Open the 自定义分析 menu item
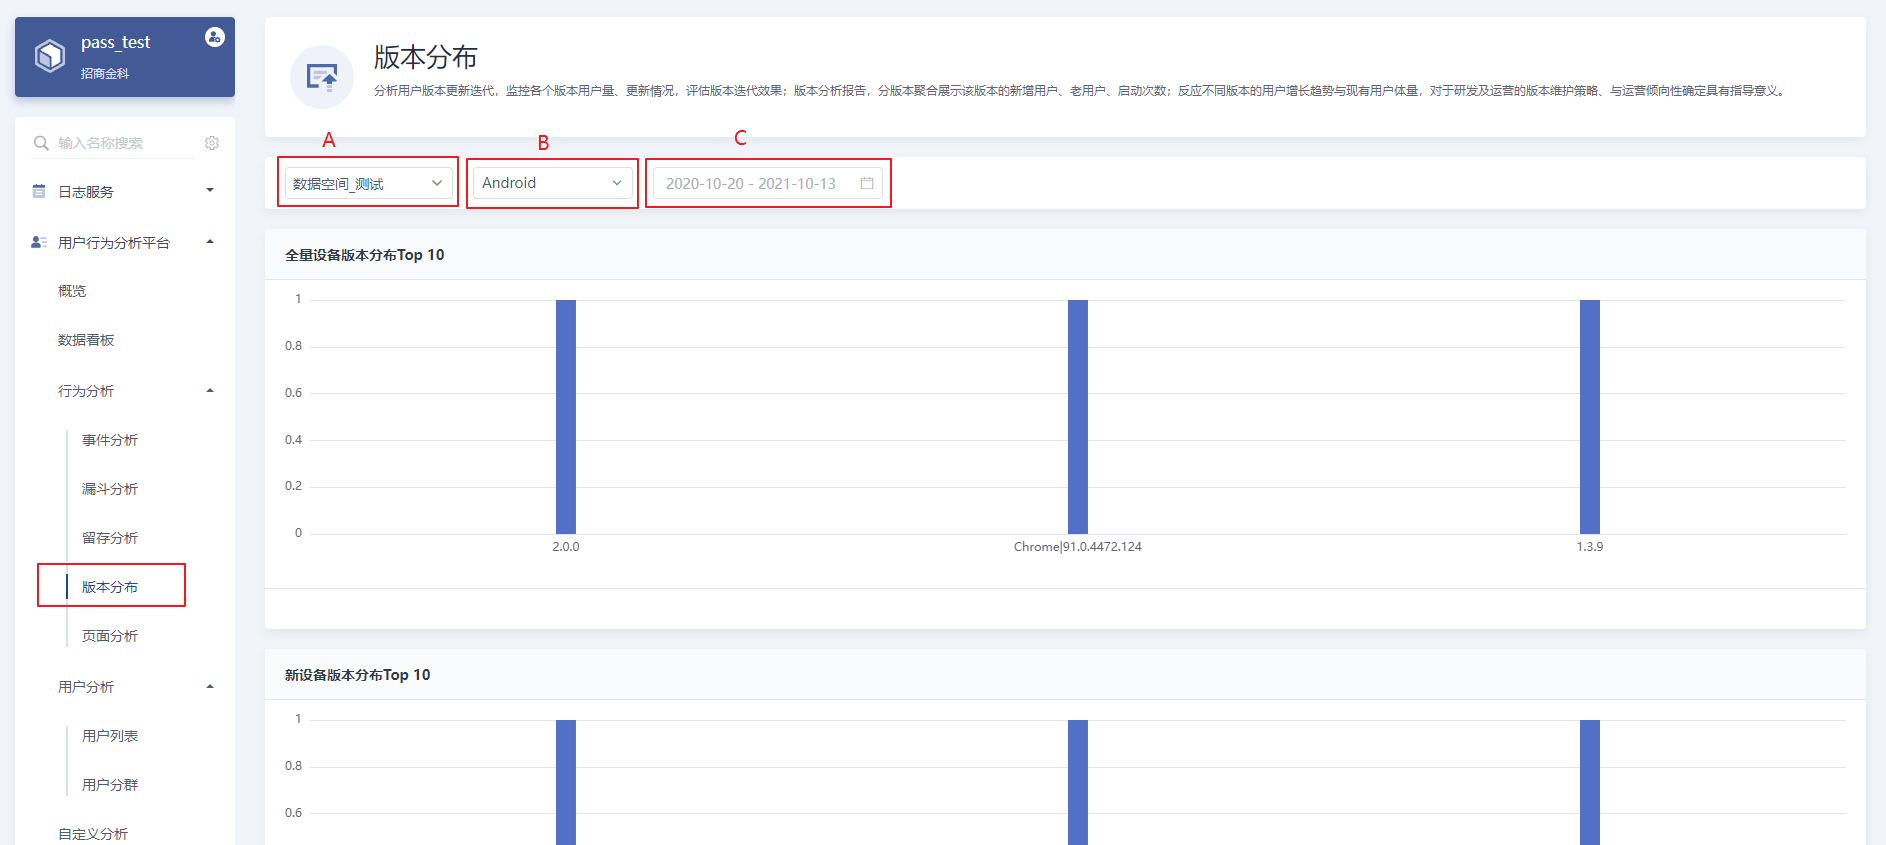 (93, 834)
